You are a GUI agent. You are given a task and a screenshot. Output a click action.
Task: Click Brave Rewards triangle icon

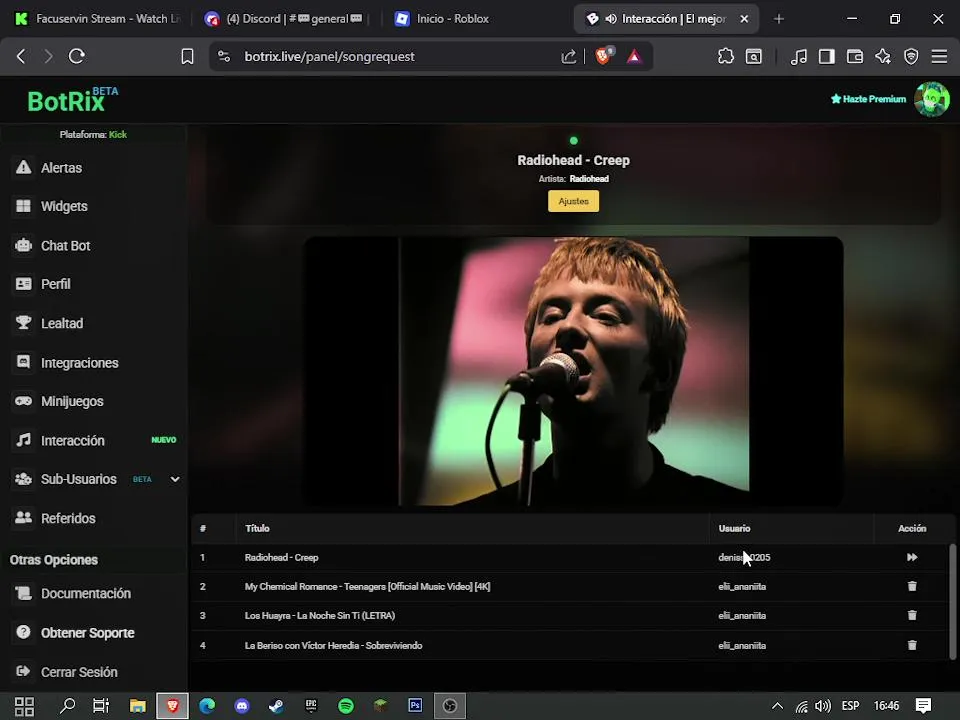[x=634, y=56]
